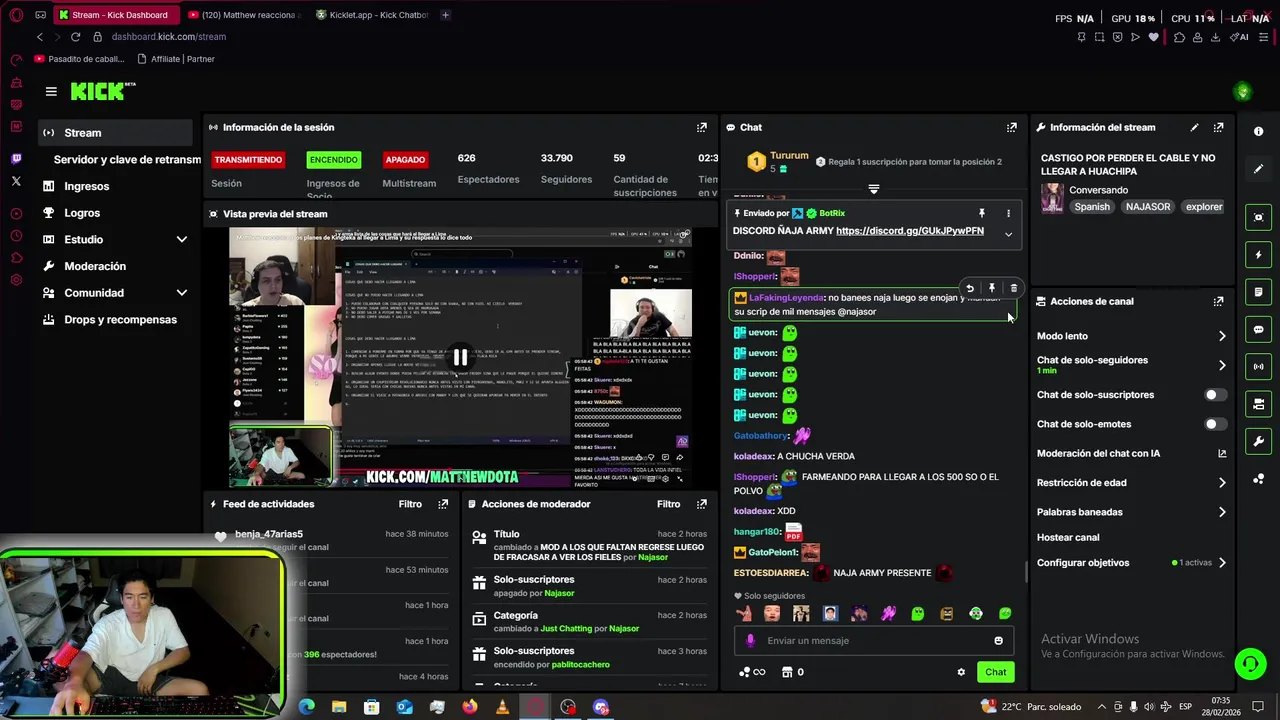Open Twitch icon in Opera sidebar
Image resolution: width=1280 pixels, height=720 pixels.
tap(16, 158)
